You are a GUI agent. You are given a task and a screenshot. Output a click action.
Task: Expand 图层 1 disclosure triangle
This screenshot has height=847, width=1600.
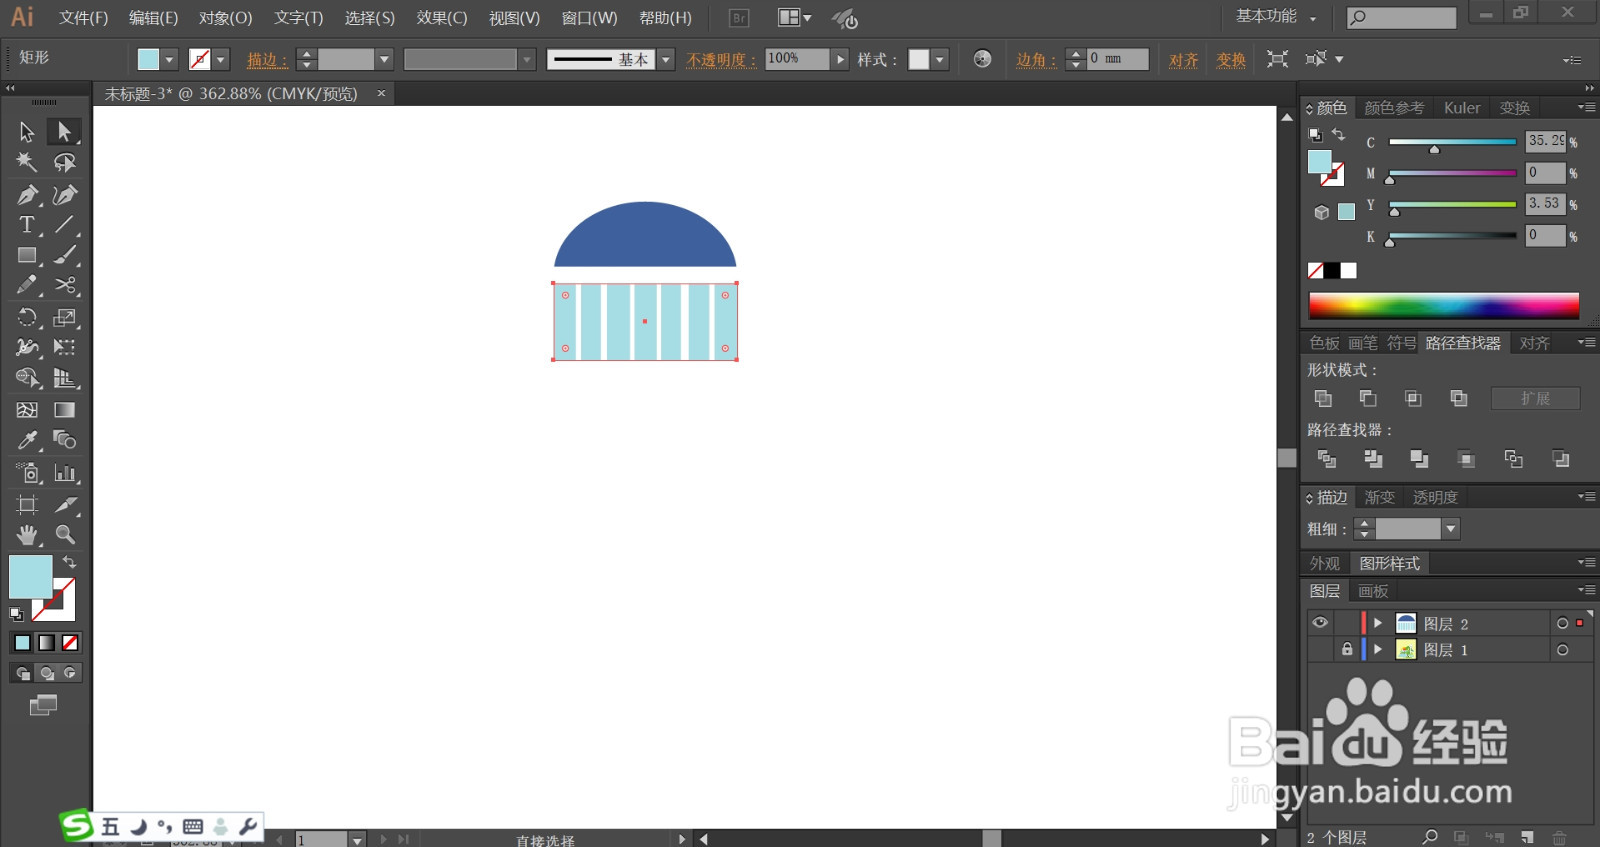1378,649
